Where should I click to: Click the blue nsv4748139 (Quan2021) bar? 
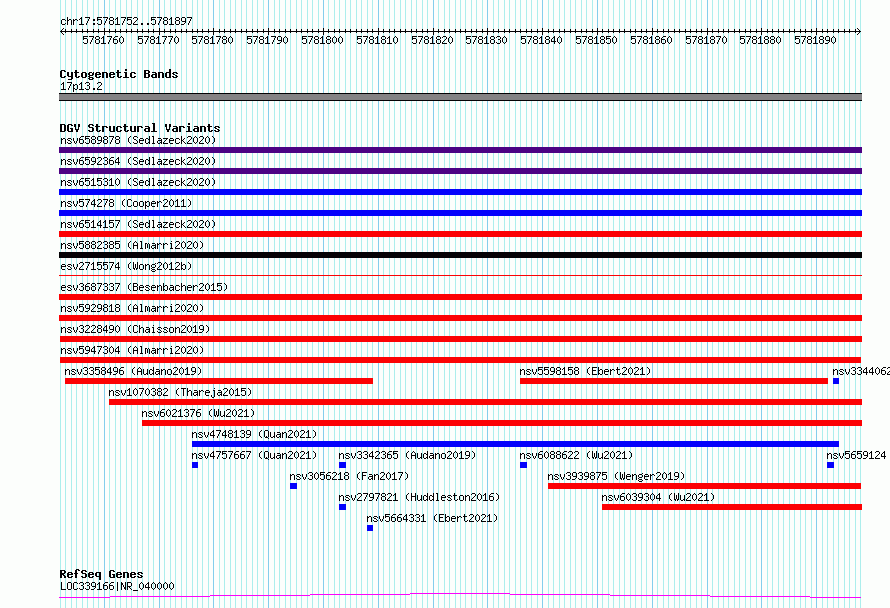click(515, 444)
